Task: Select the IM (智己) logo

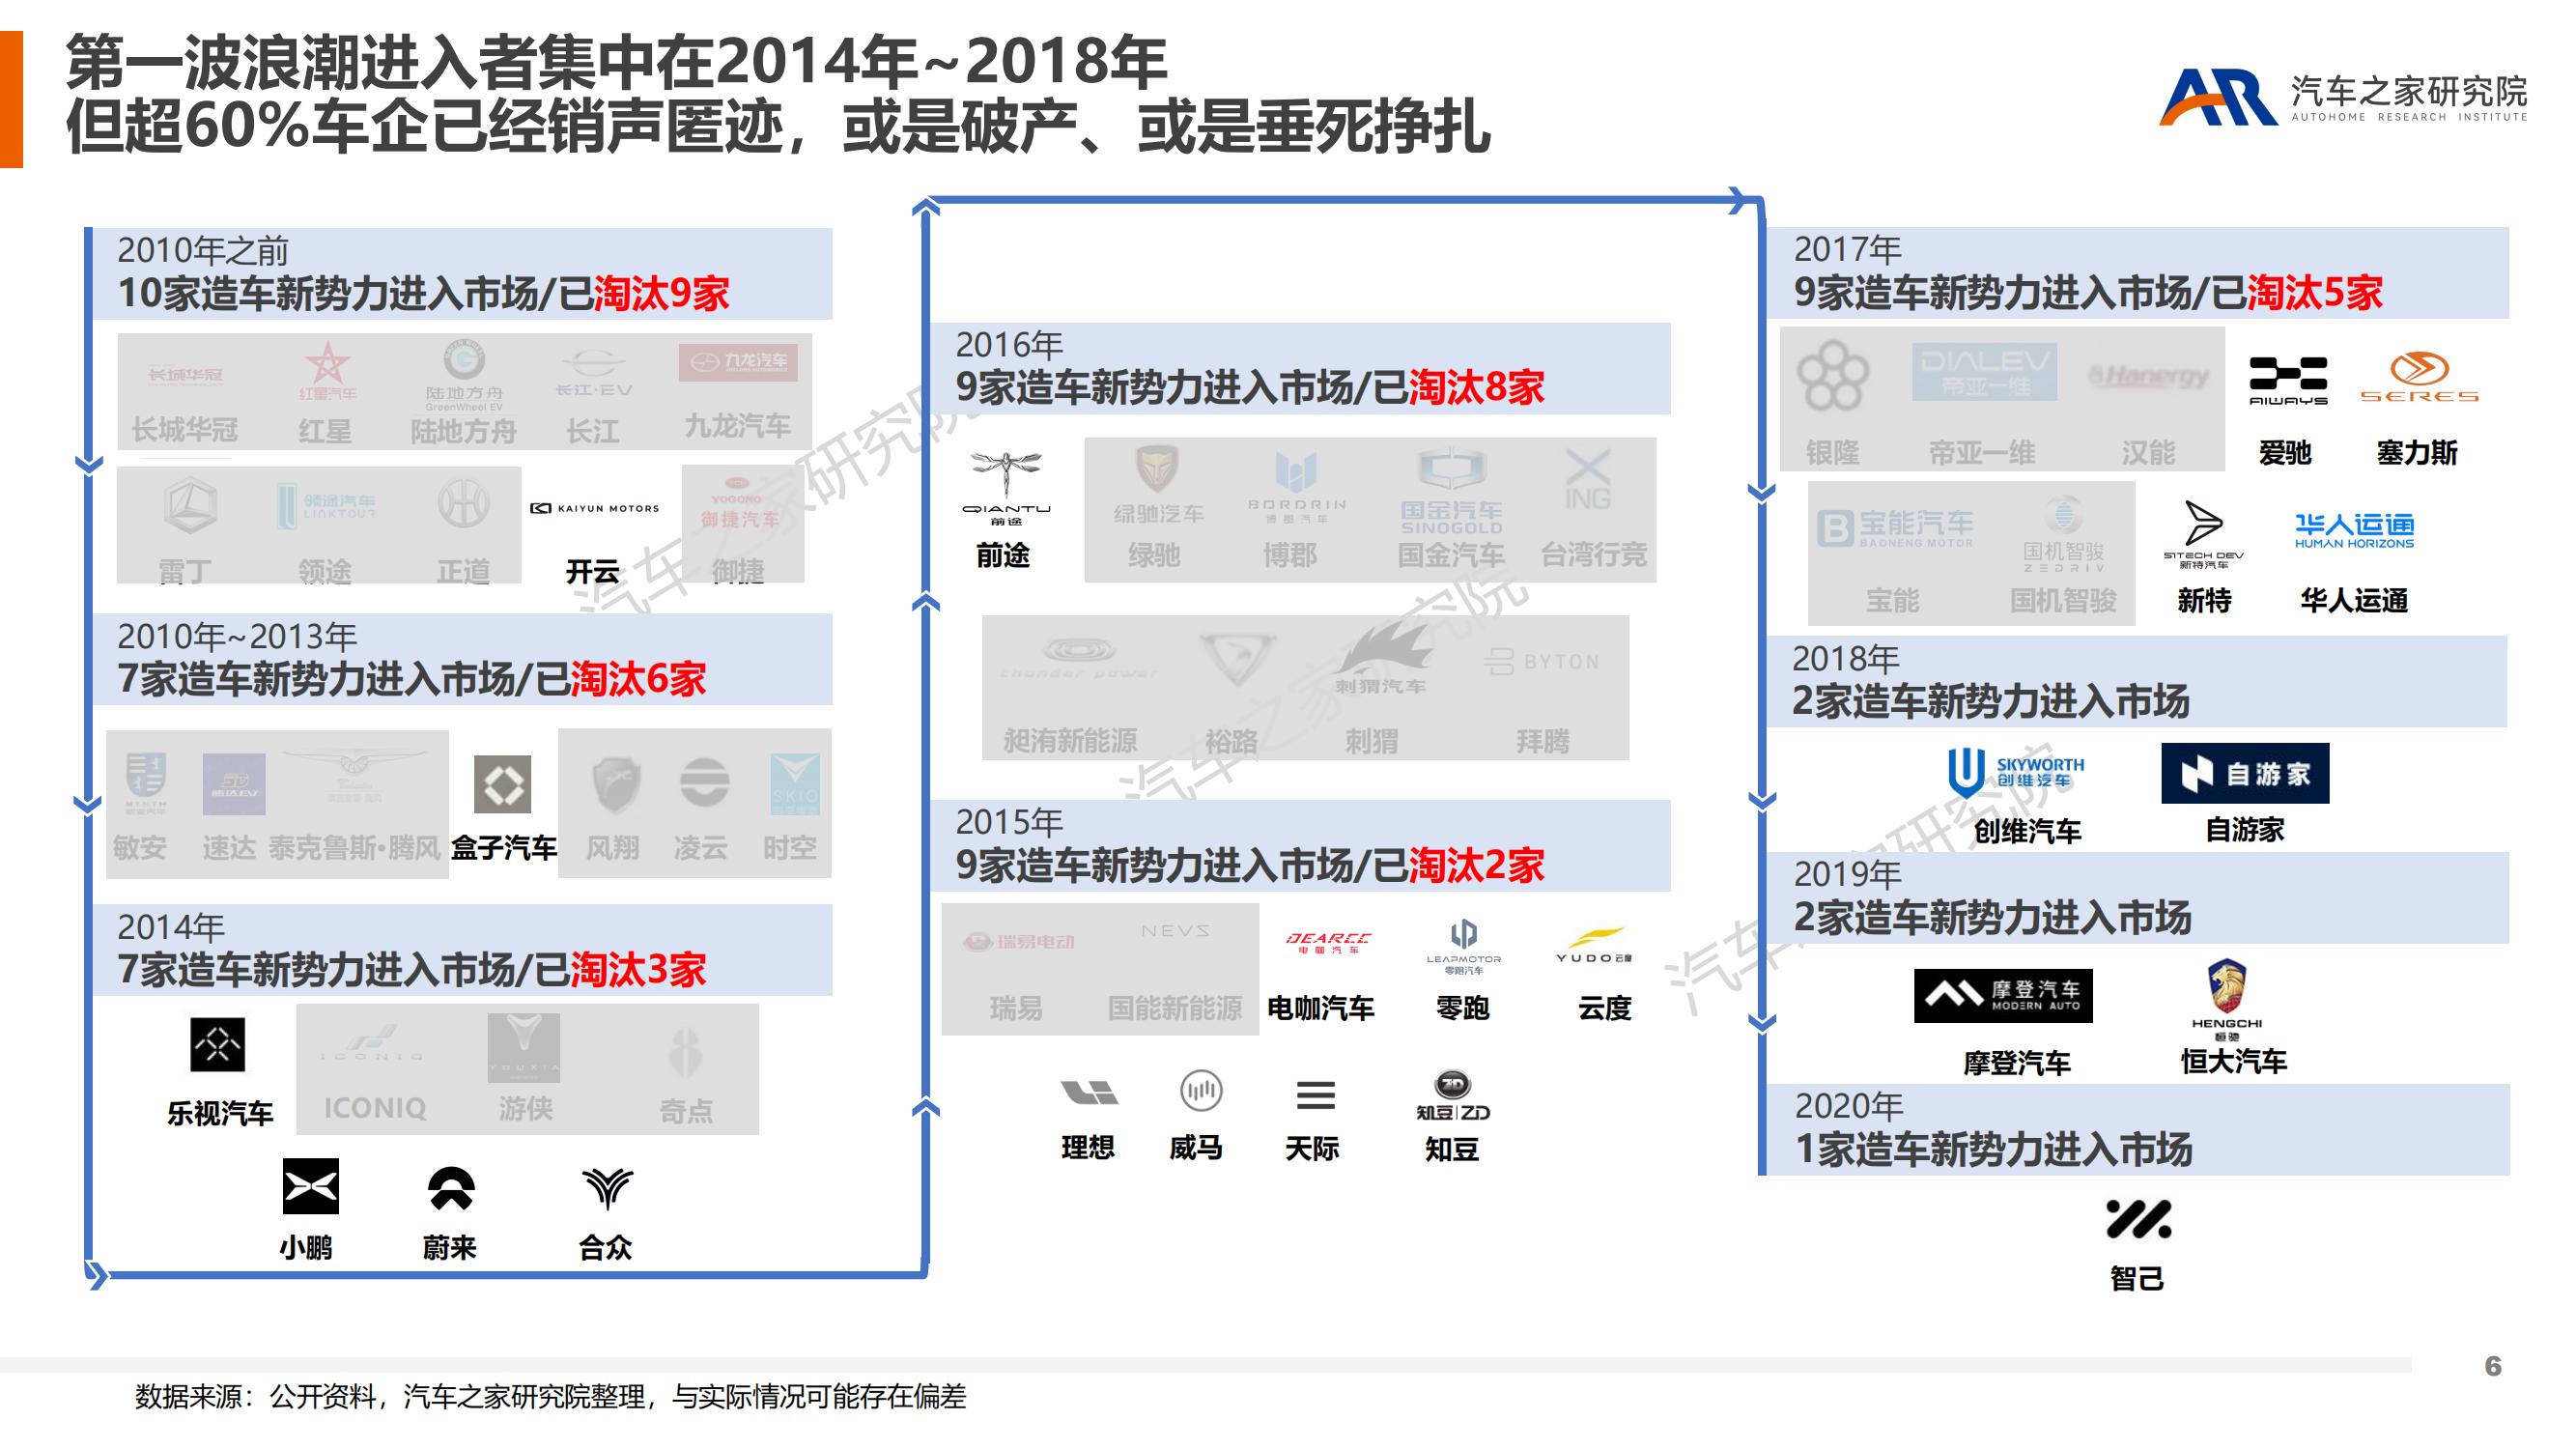Action: point(2139,1219)
